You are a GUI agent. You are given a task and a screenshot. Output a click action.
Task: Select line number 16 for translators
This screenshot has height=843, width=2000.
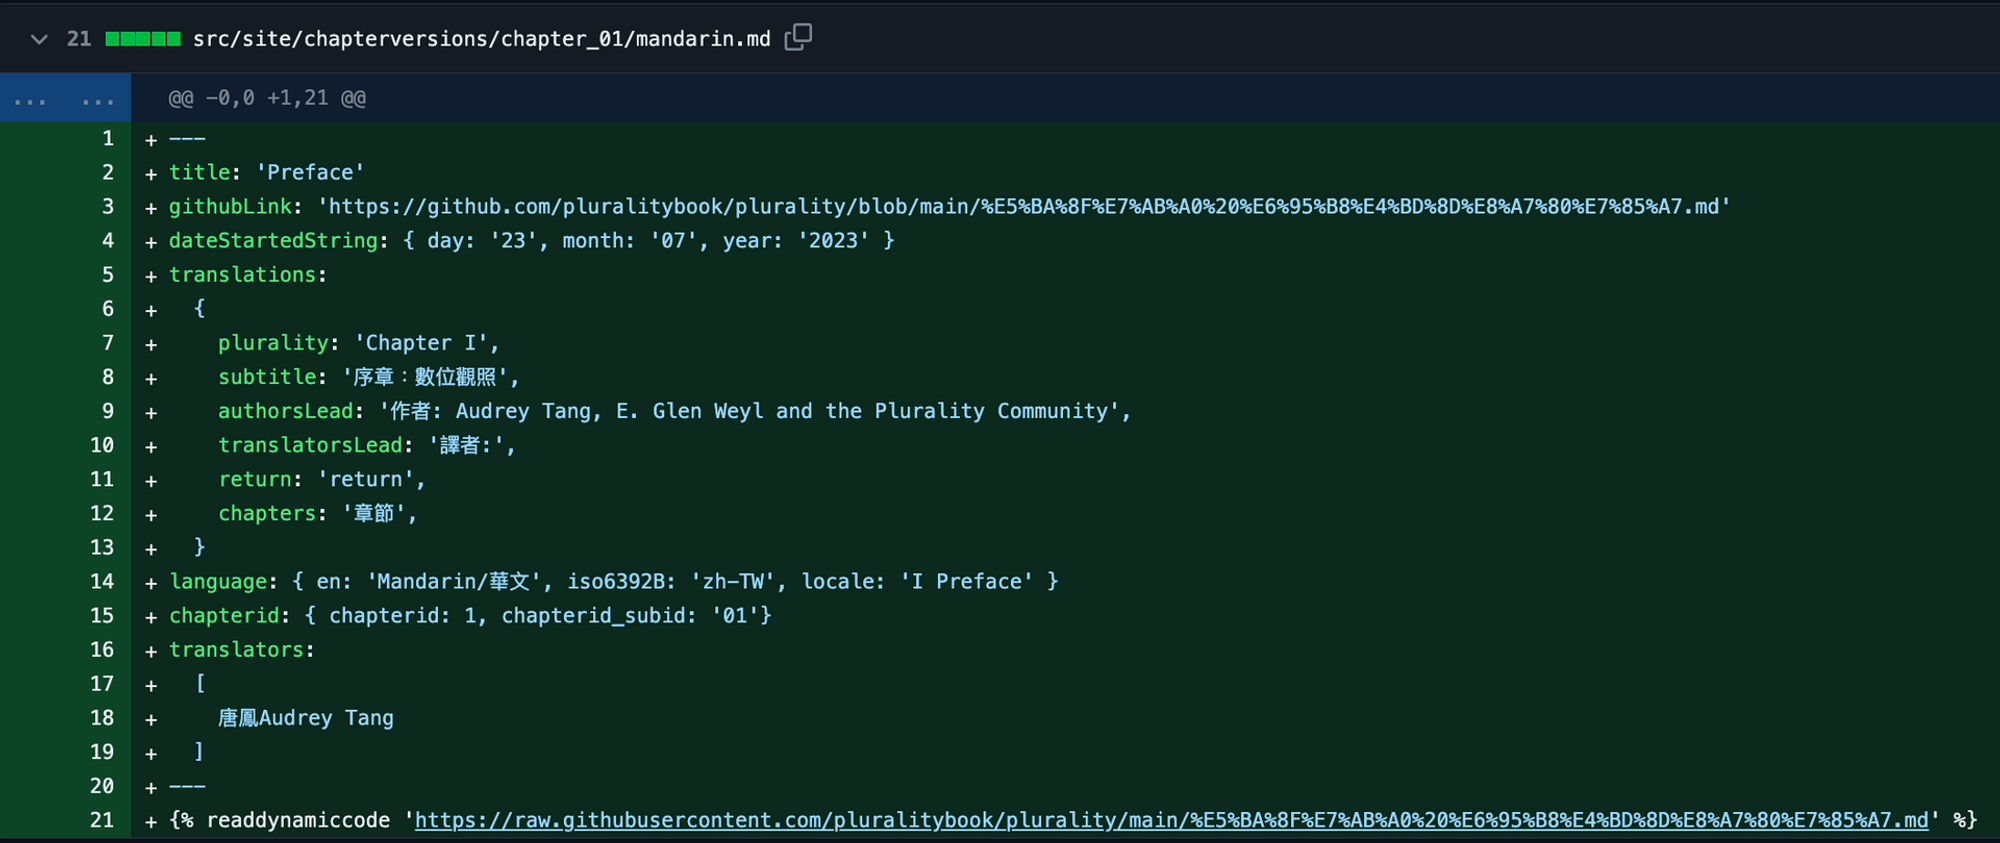[102, 649]
